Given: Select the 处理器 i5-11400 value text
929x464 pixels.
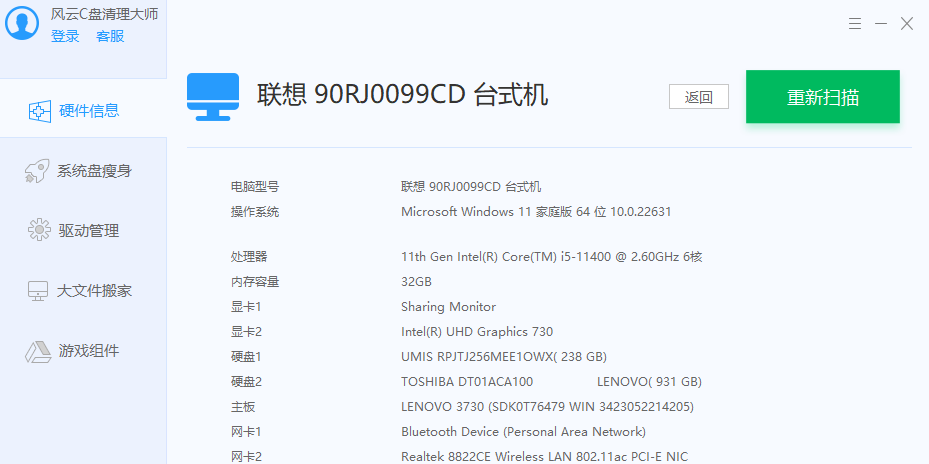Looking at the screenshot, I should pos(551,257).
